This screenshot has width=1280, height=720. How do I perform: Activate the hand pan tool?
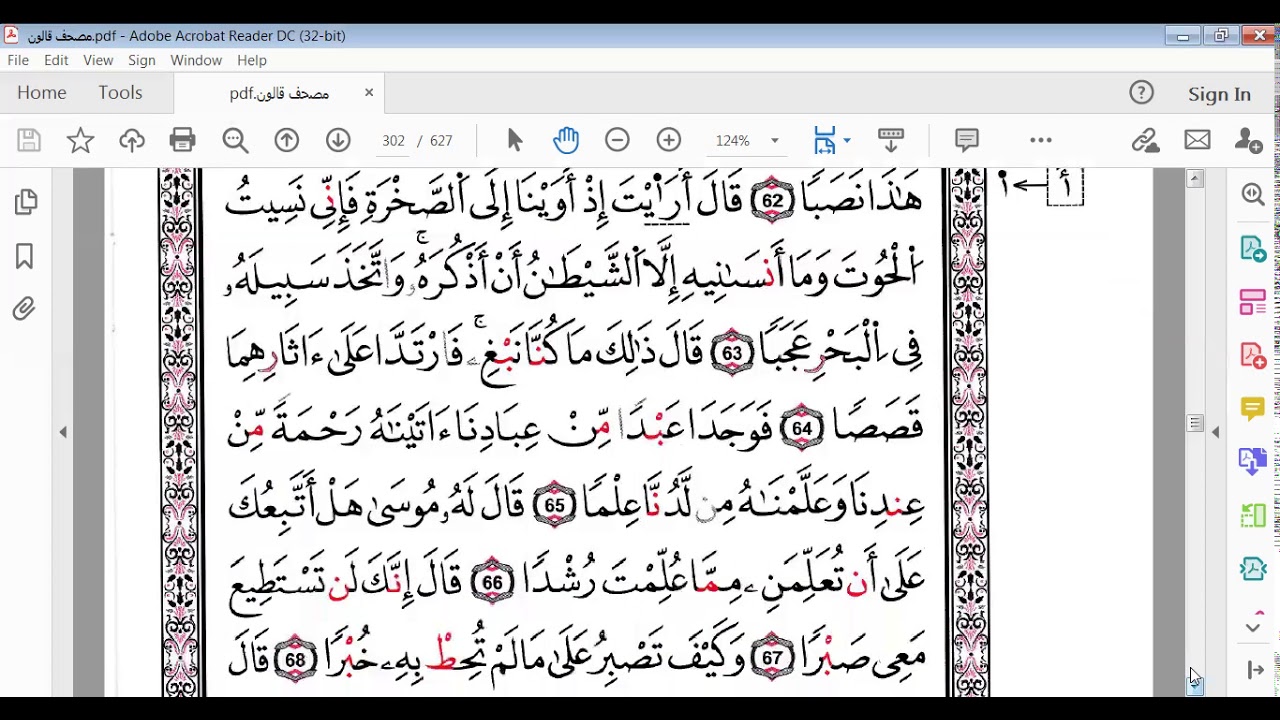tap(566, 141)
